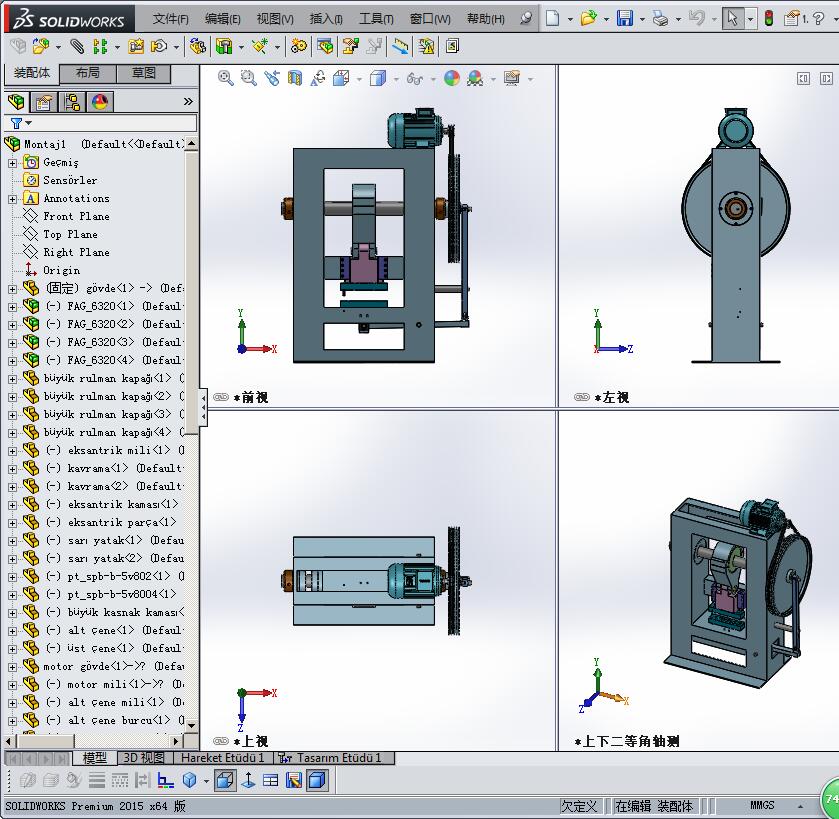Viewport: 839px width, 819px height.
Task: Switch to the 3D 视图 tab
Action: coord(143,757)
